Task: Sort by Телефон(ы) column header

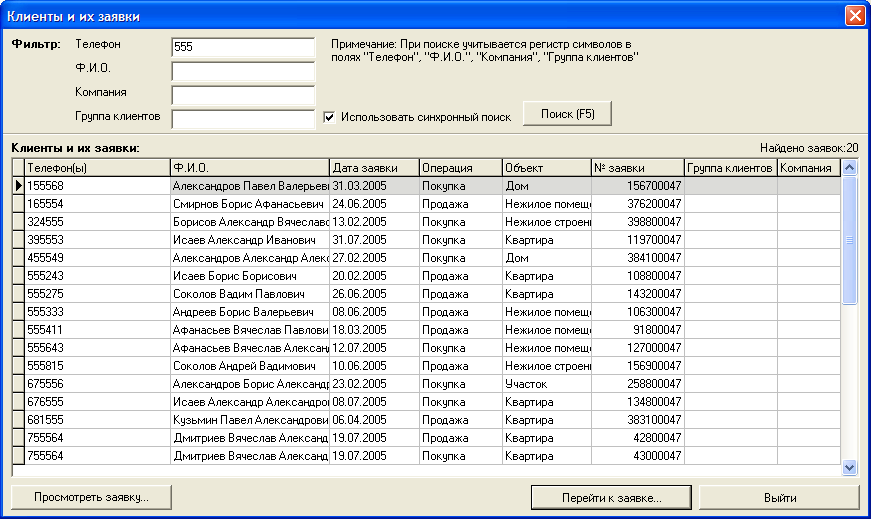Action: click(x=97, y=168)
